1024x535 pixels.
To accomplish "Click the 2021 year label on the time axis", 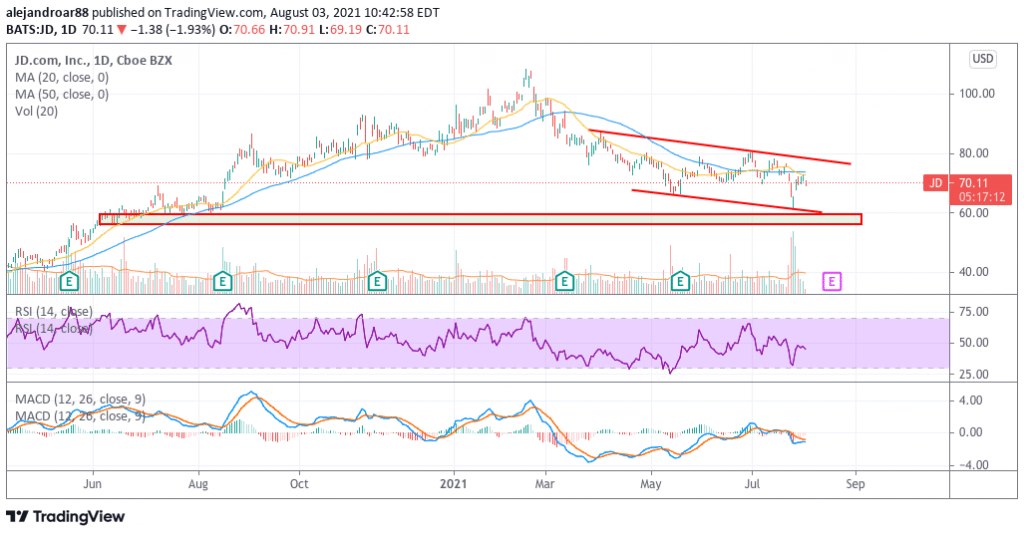I will coord(454,484).
